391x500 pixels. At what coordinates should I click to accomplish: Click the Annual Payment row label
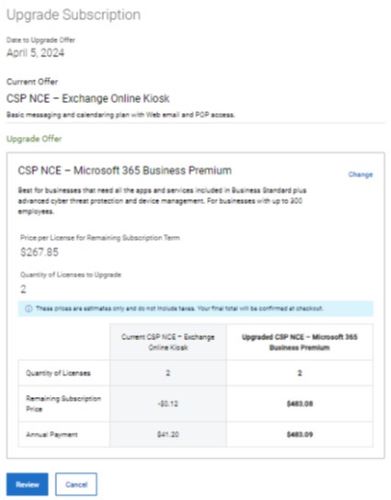tap(52, 435)
